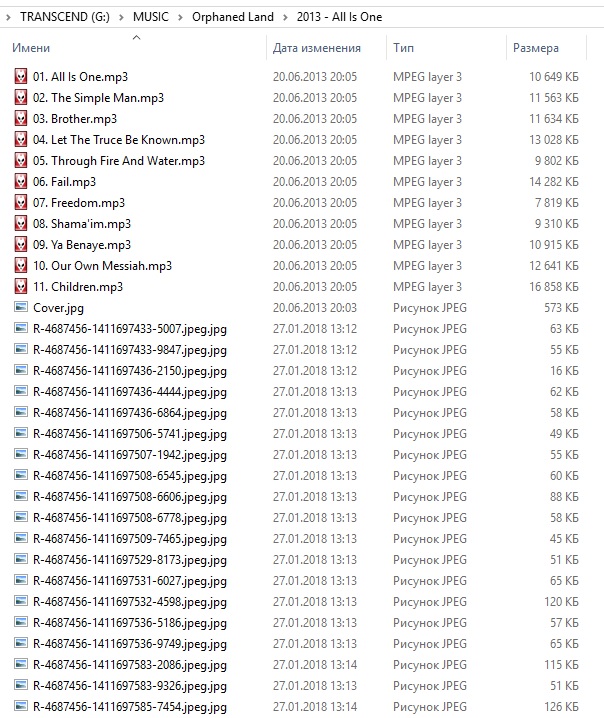Select the Cover.jpg image file icon
604x718 pixels.
21,308
